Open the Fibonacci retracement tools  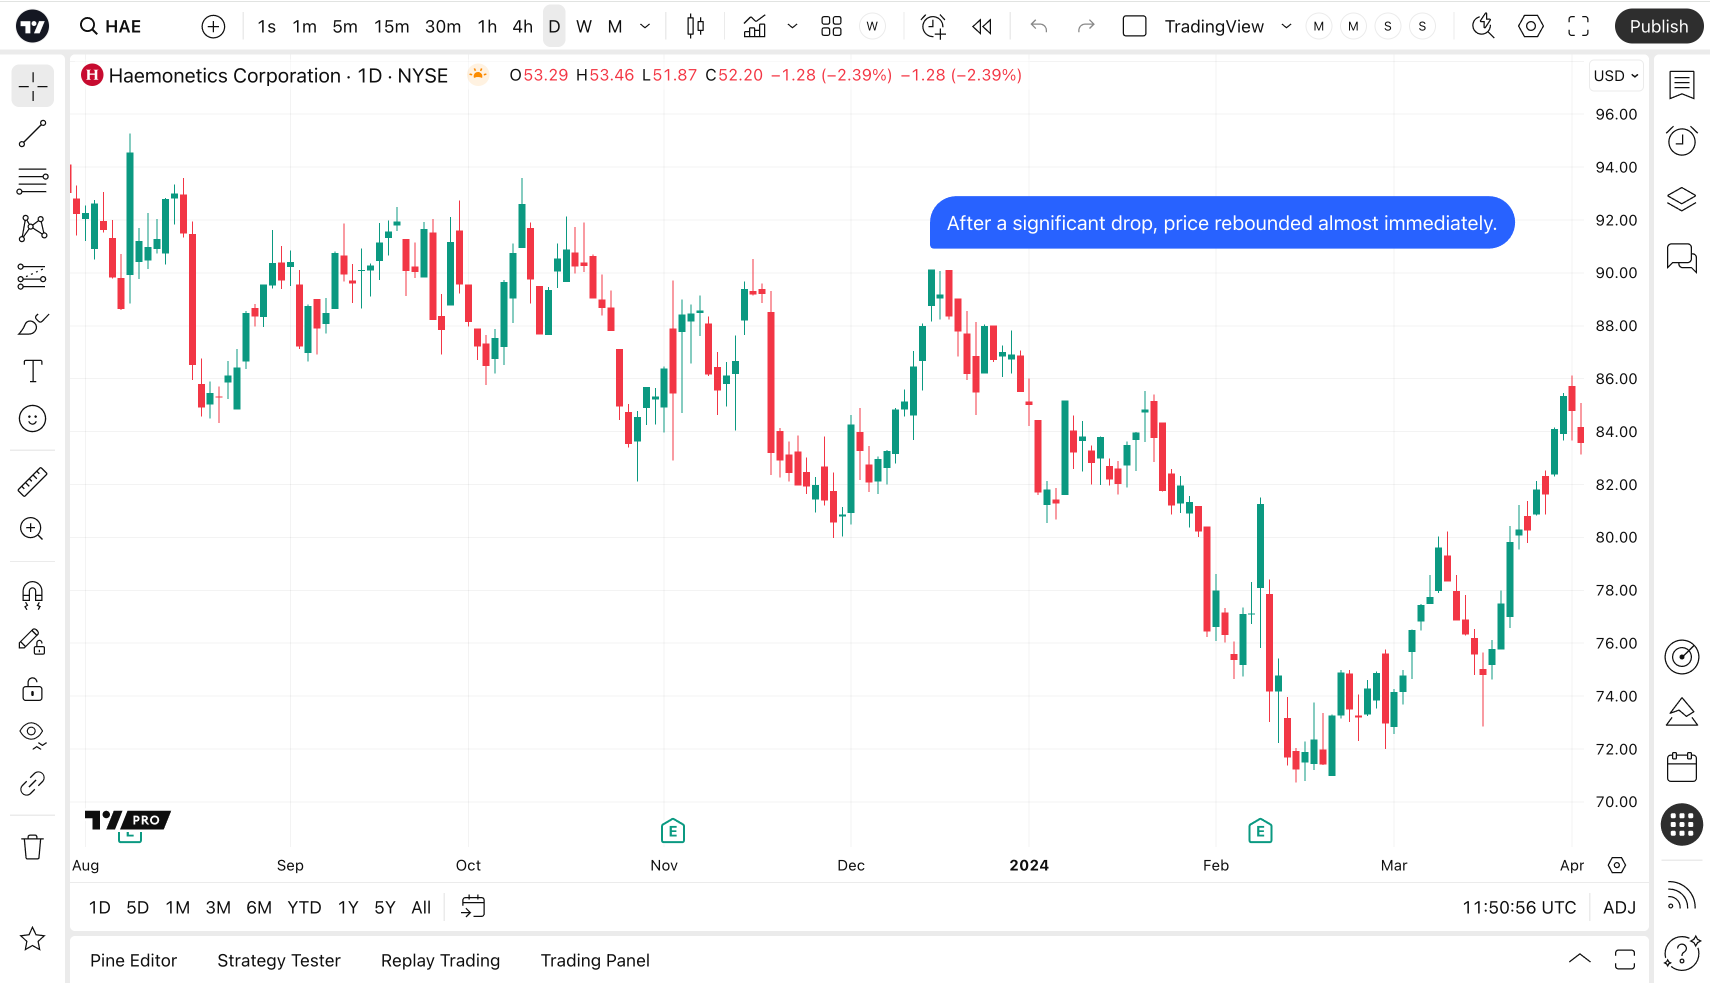pos(32,181)
